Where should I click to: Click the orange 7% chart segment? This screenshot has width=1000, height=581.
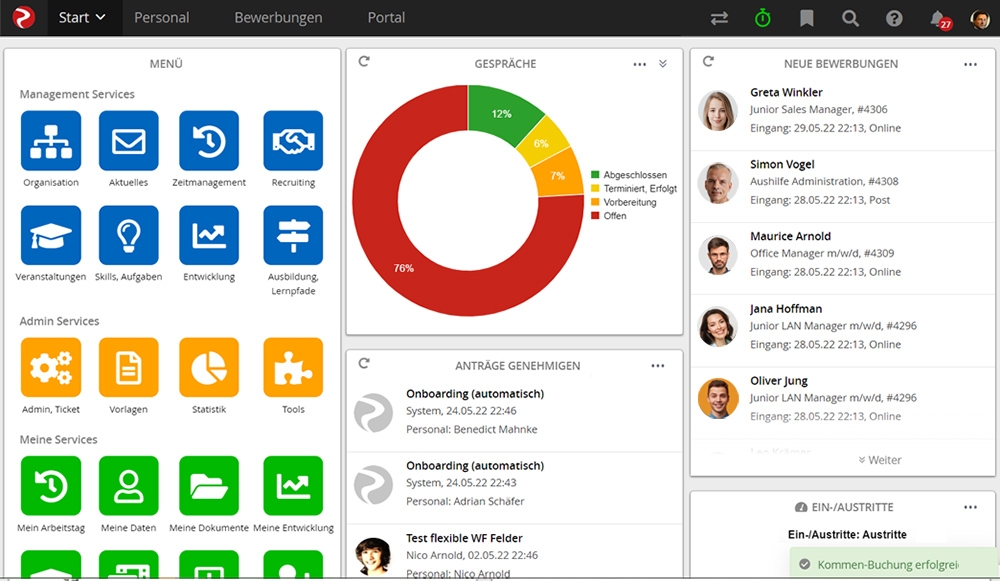click(x=559, y=173)
